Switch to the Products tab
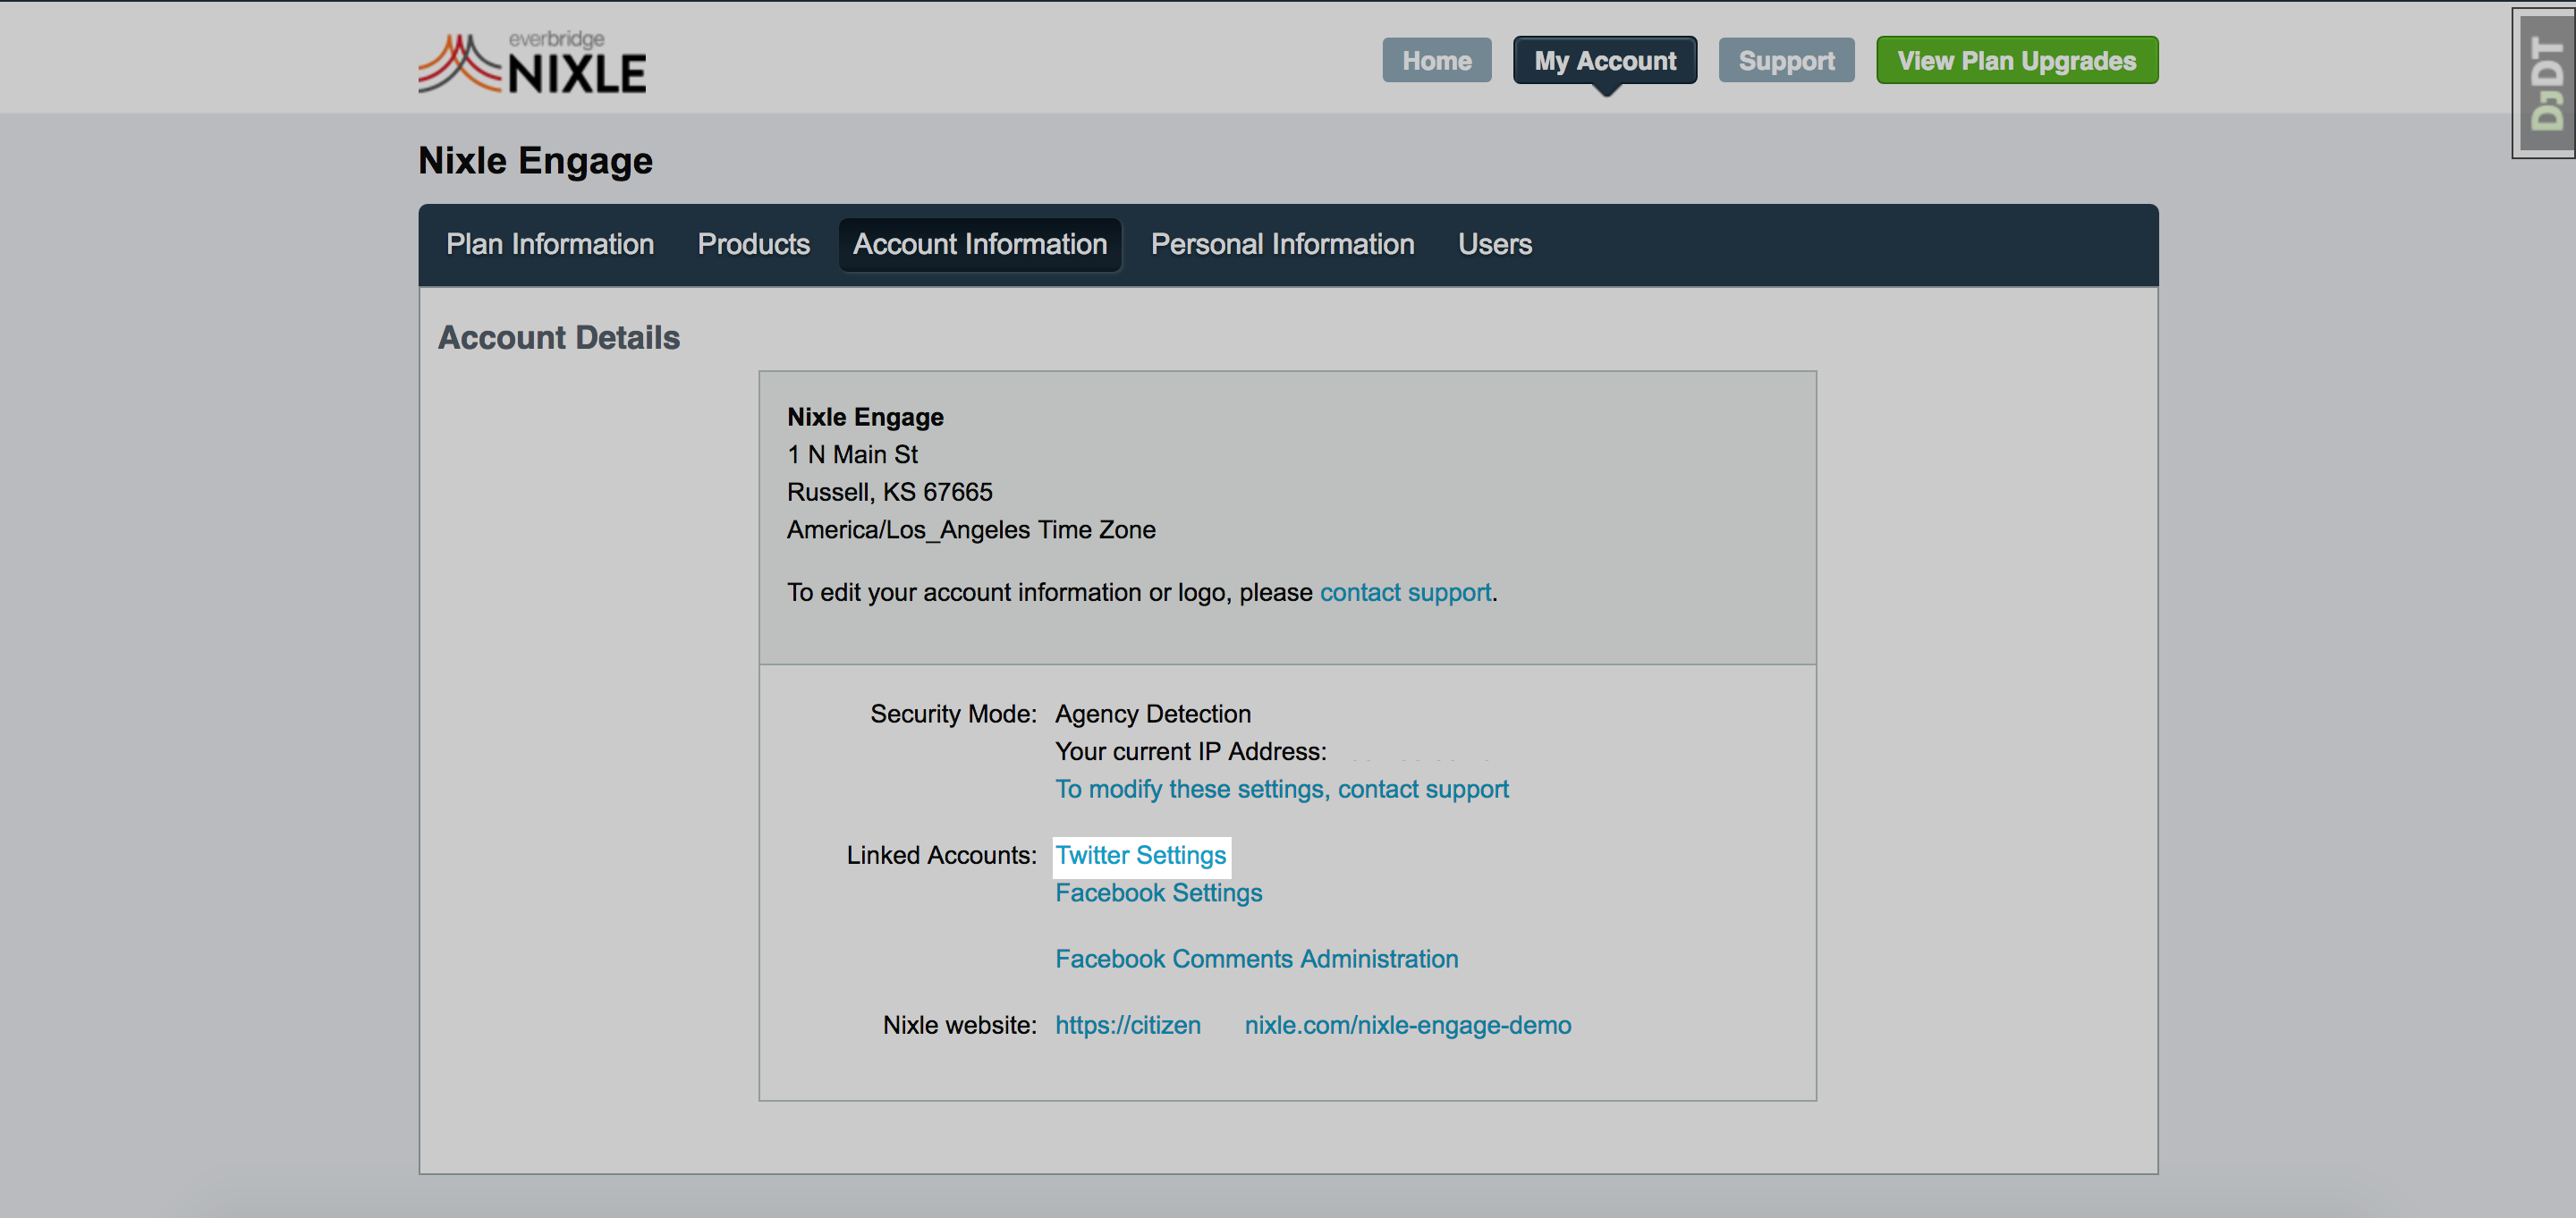Screen dimensions: 2576x1218 [x=753, y=244]
